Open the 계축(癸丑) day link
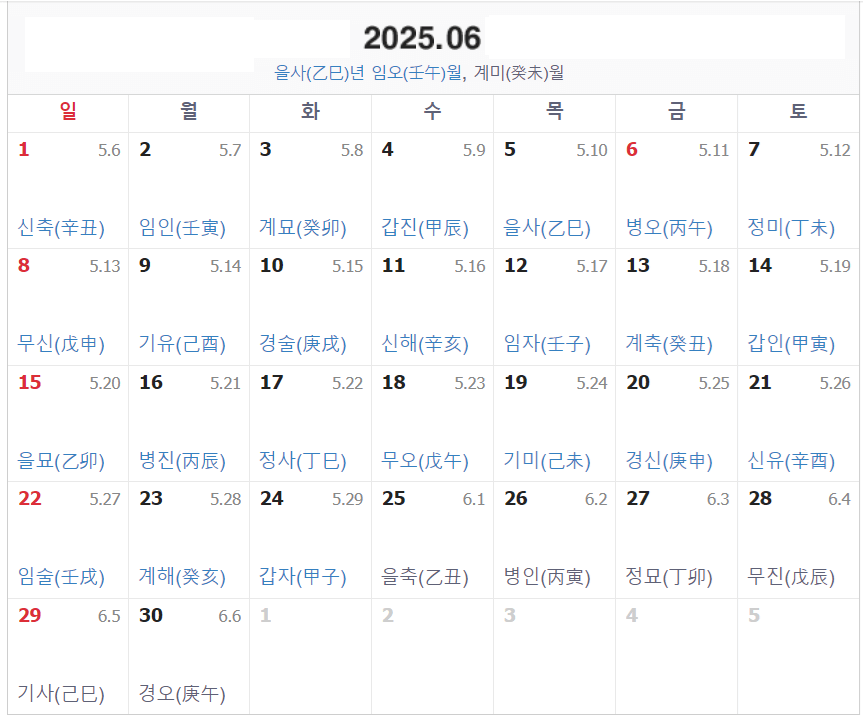 pos(669,343)
